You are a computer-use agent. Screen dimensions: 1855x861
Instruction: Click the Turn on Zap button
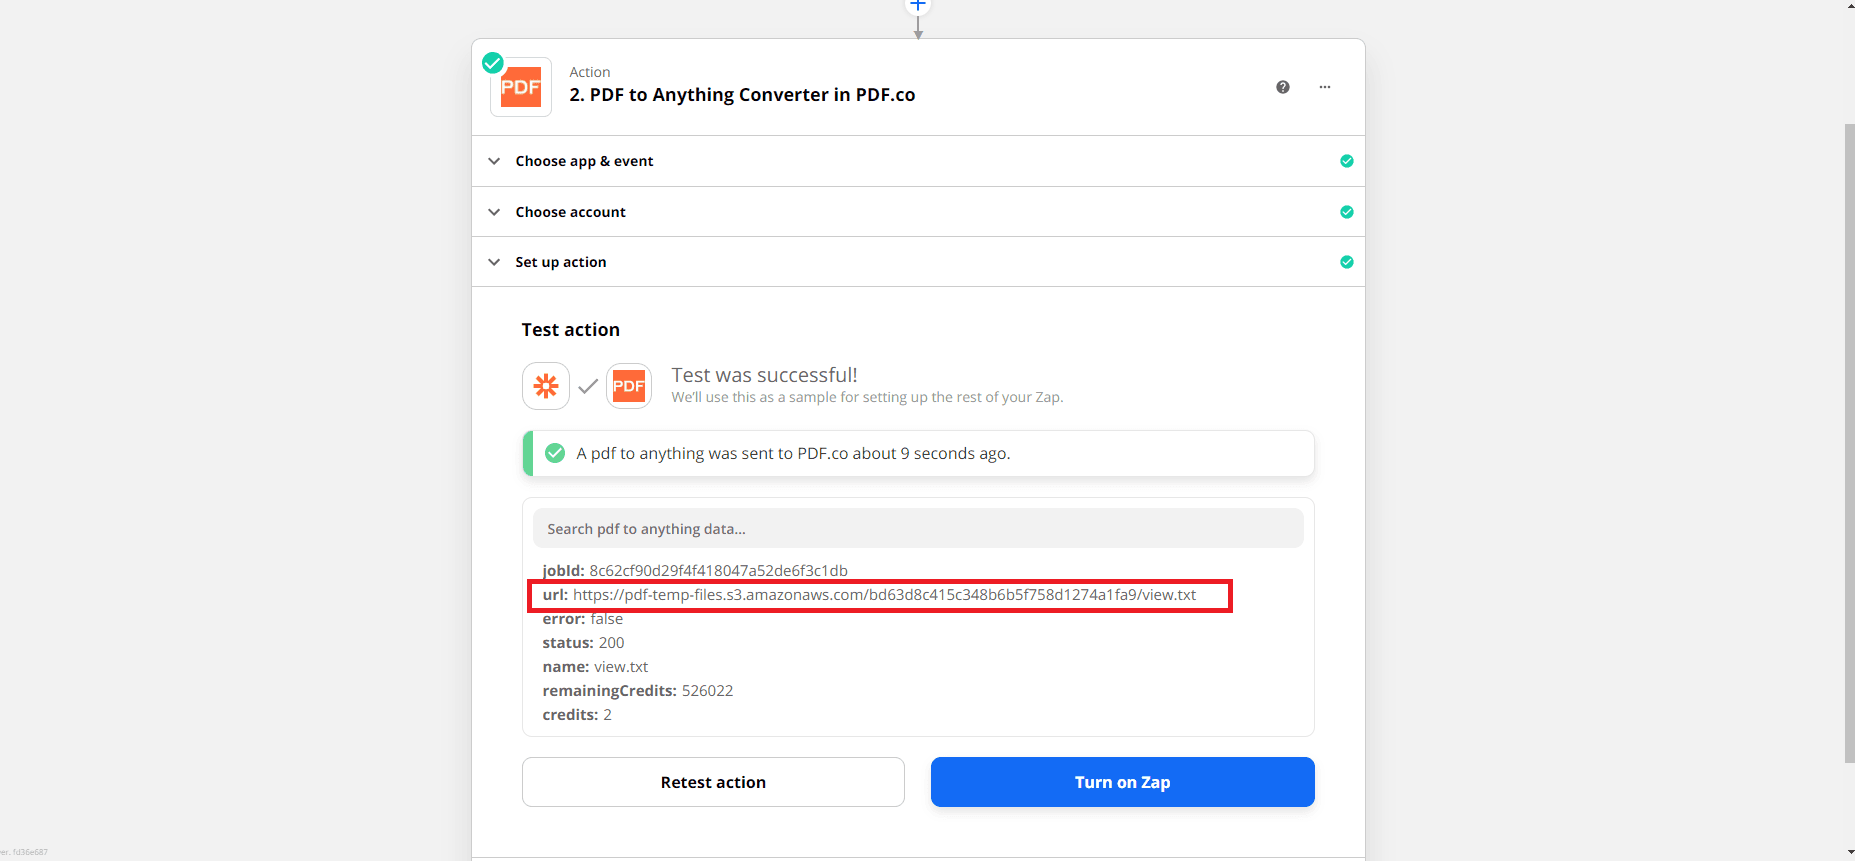[1122, 782]
